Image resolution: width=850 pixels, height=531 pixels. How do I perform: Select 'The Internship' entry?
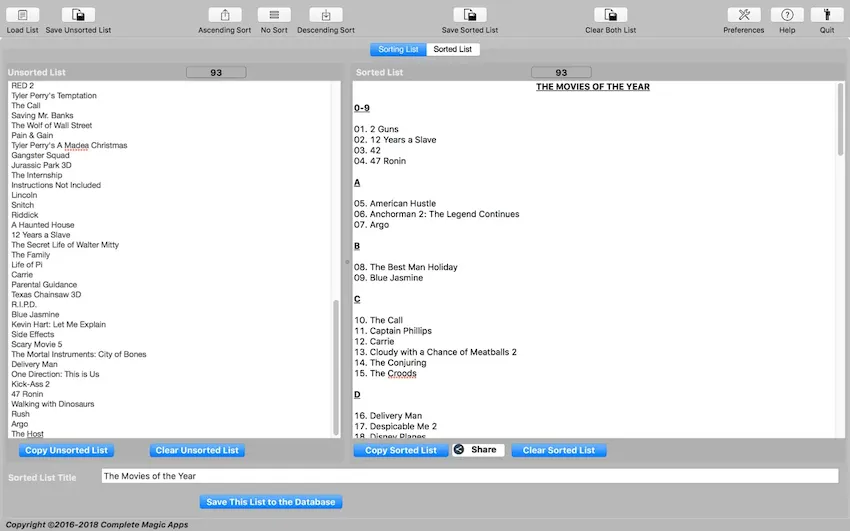click(37, 175)
